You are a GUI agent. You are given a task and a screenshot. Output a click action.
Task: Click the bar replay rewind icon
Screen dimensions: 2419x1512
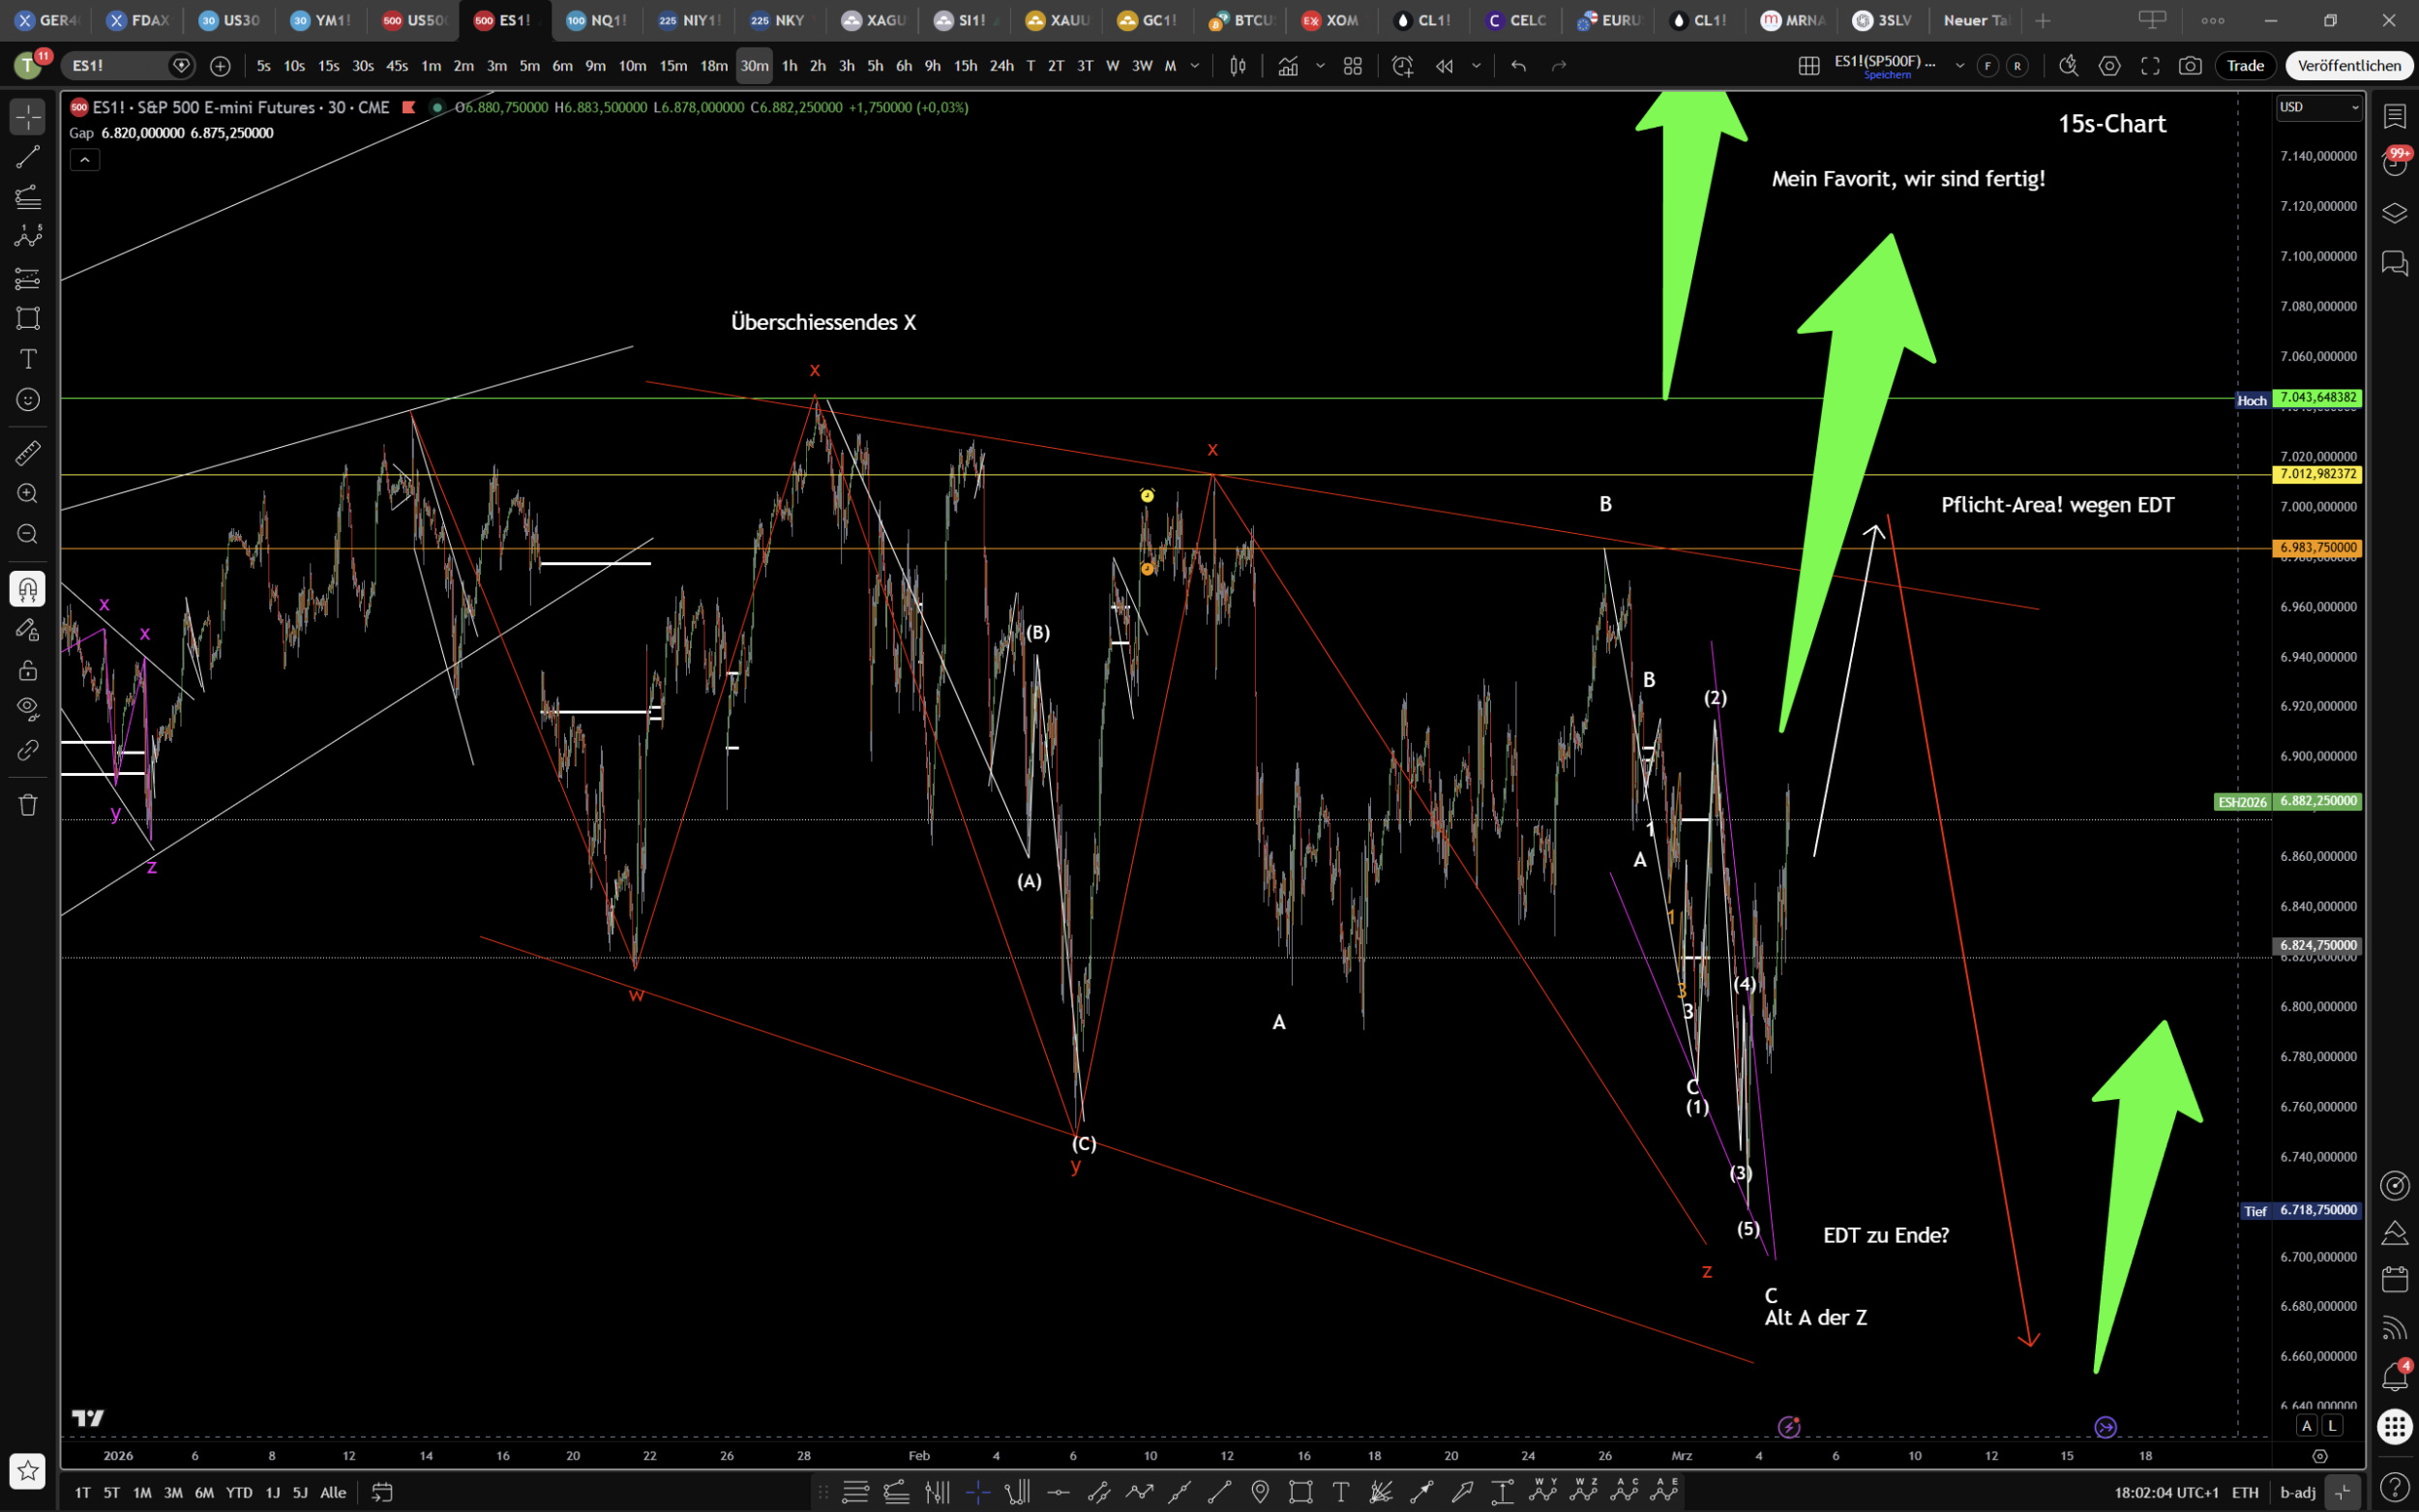coord(1444,66)
